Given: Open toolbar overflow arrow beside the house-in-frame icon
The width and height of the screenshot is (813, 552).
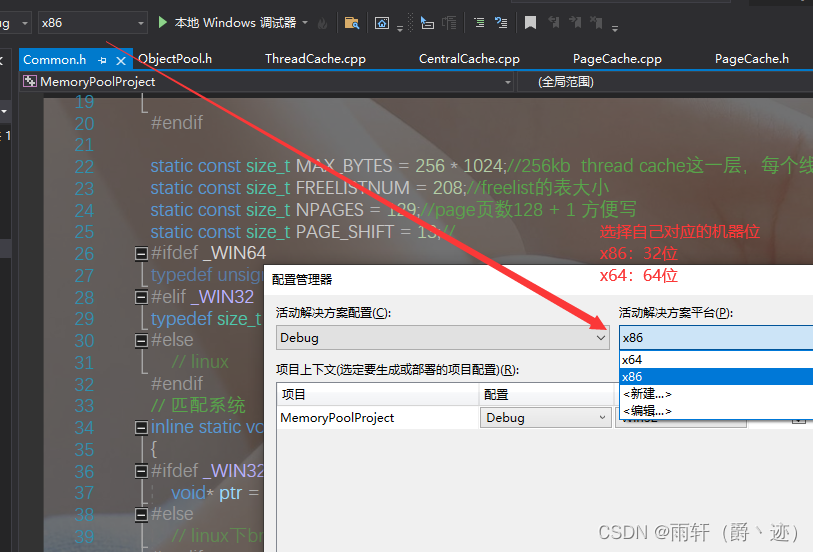Looking at the screenshot, I should 400,29.
